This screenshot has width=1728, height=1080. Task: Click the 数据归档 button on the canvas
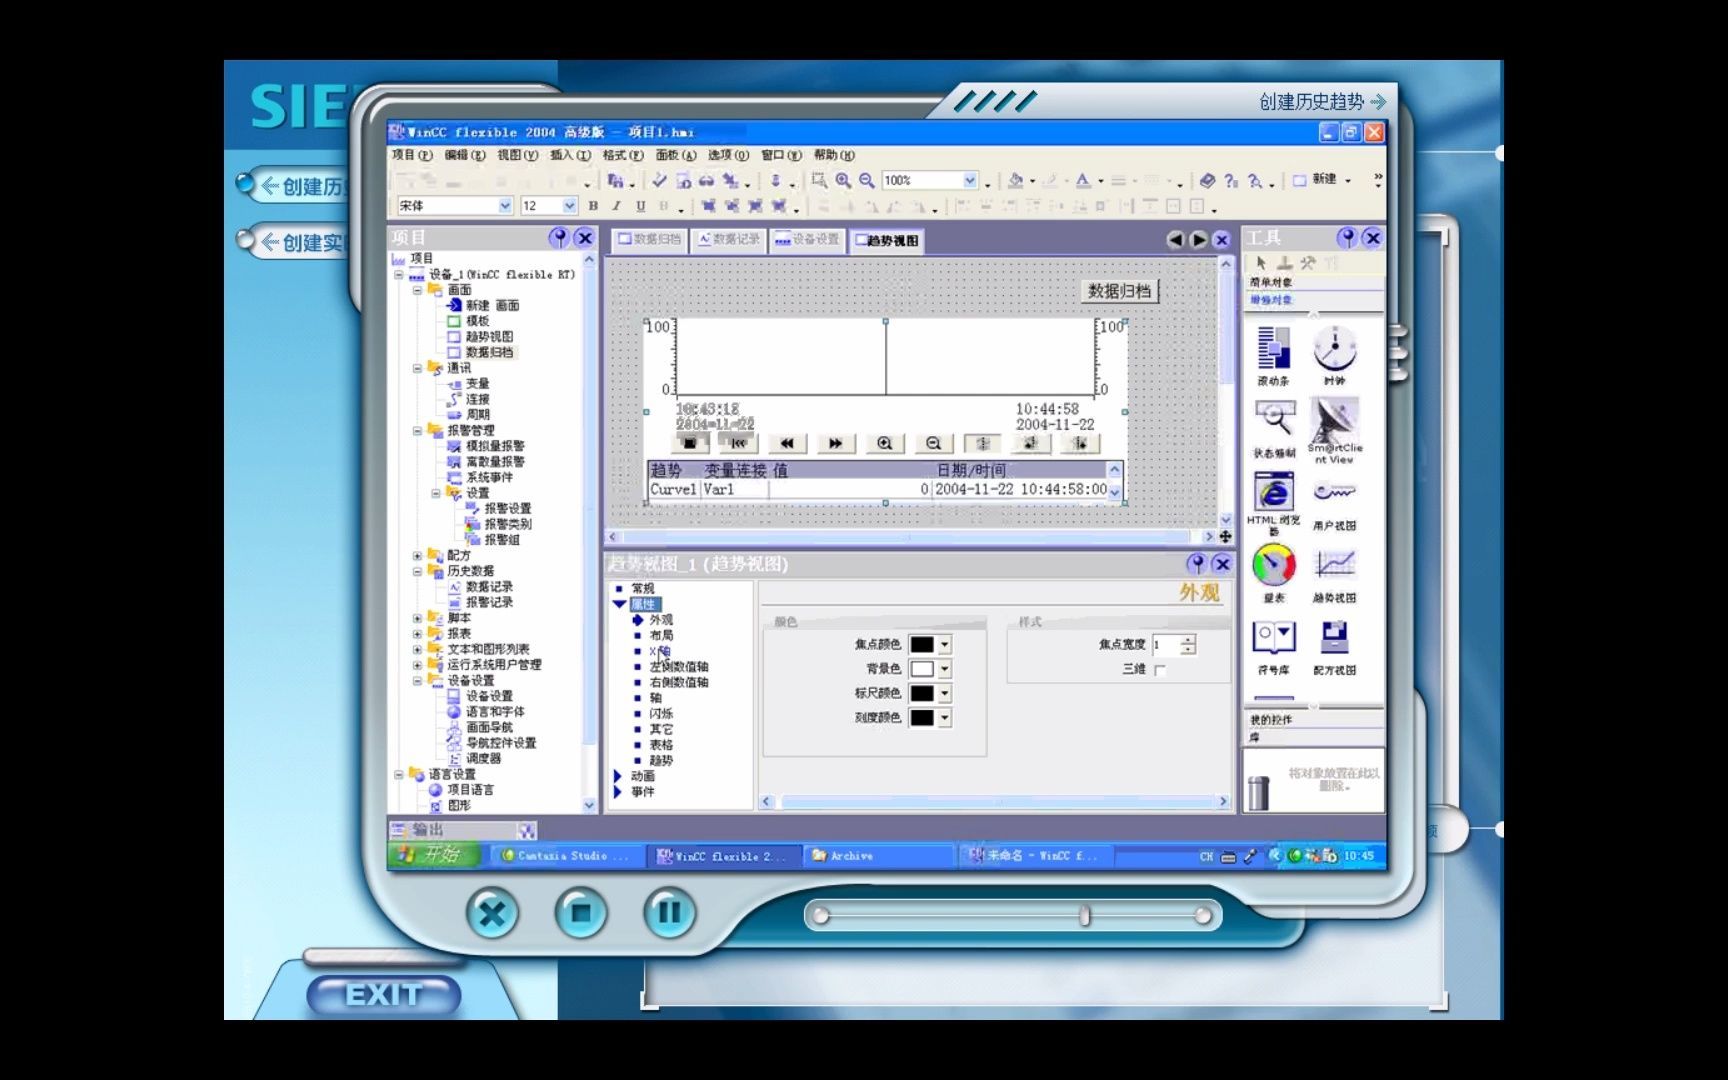click(x=1119, y=291)
